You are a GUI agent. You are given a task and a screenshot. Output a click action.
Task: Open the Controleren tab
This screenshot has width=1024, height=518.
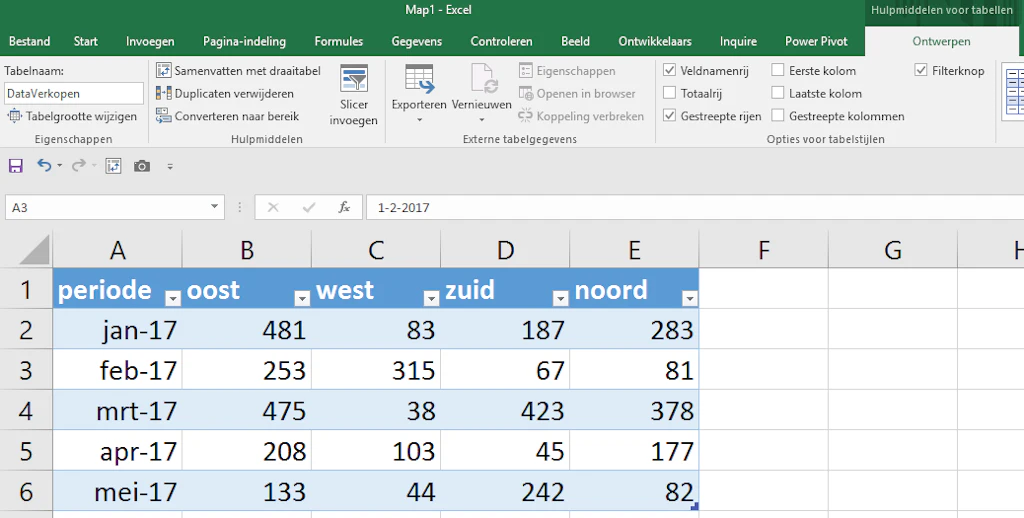(502, 41)
